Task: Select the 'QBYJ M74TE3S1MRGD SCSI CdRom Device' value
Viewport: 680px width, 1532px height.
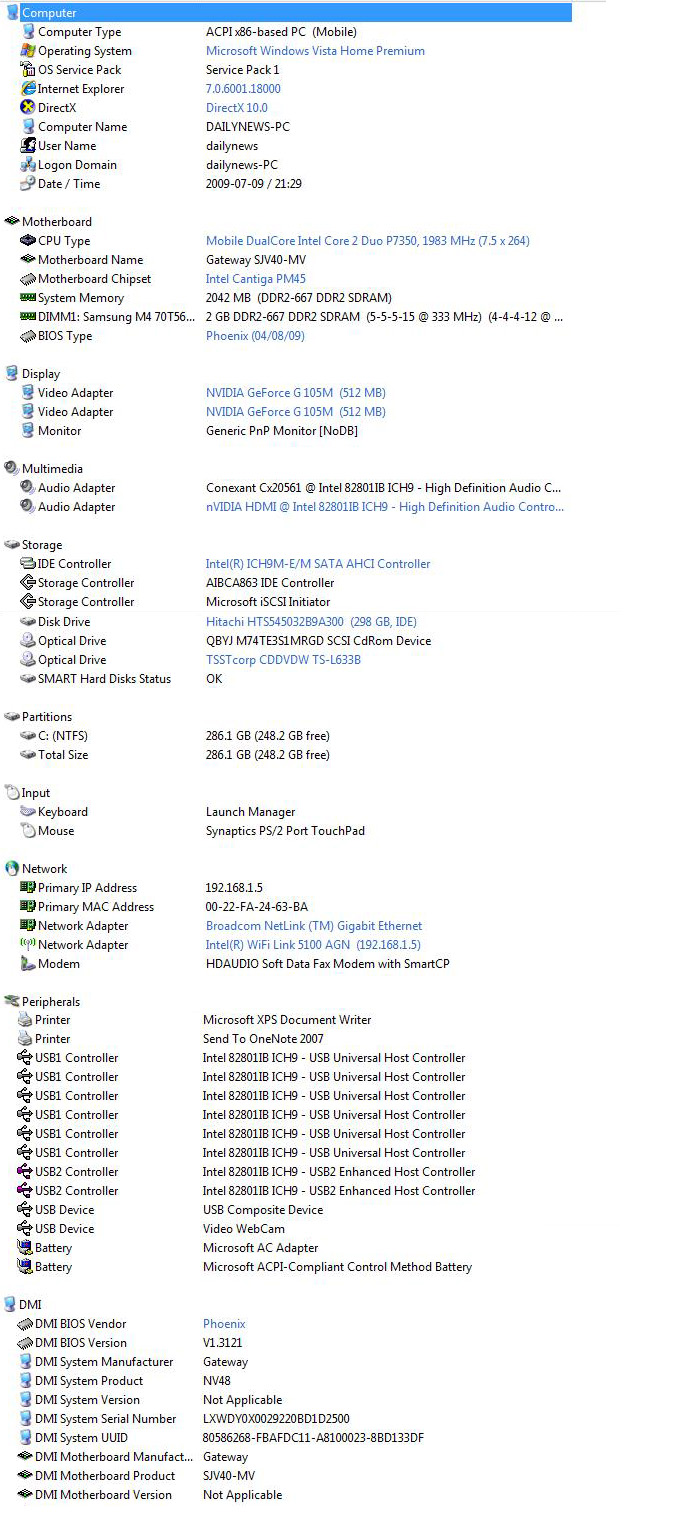Action: pos(319,641)
